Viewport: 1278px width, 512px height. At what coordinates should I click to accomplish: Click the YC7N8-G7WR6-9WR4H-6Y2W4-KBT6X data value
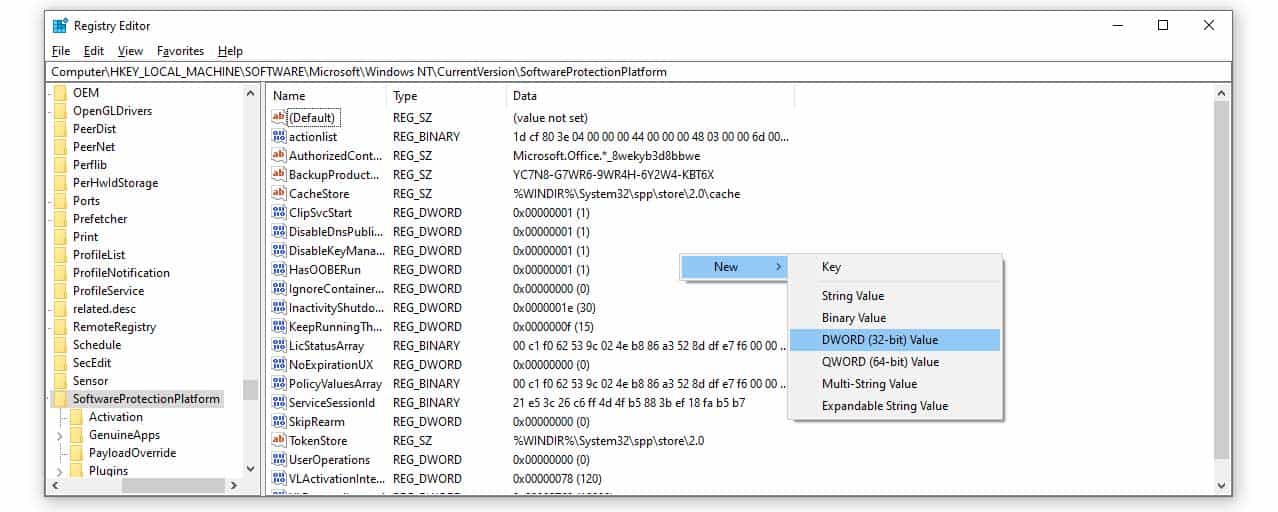(x=613, y=174)
